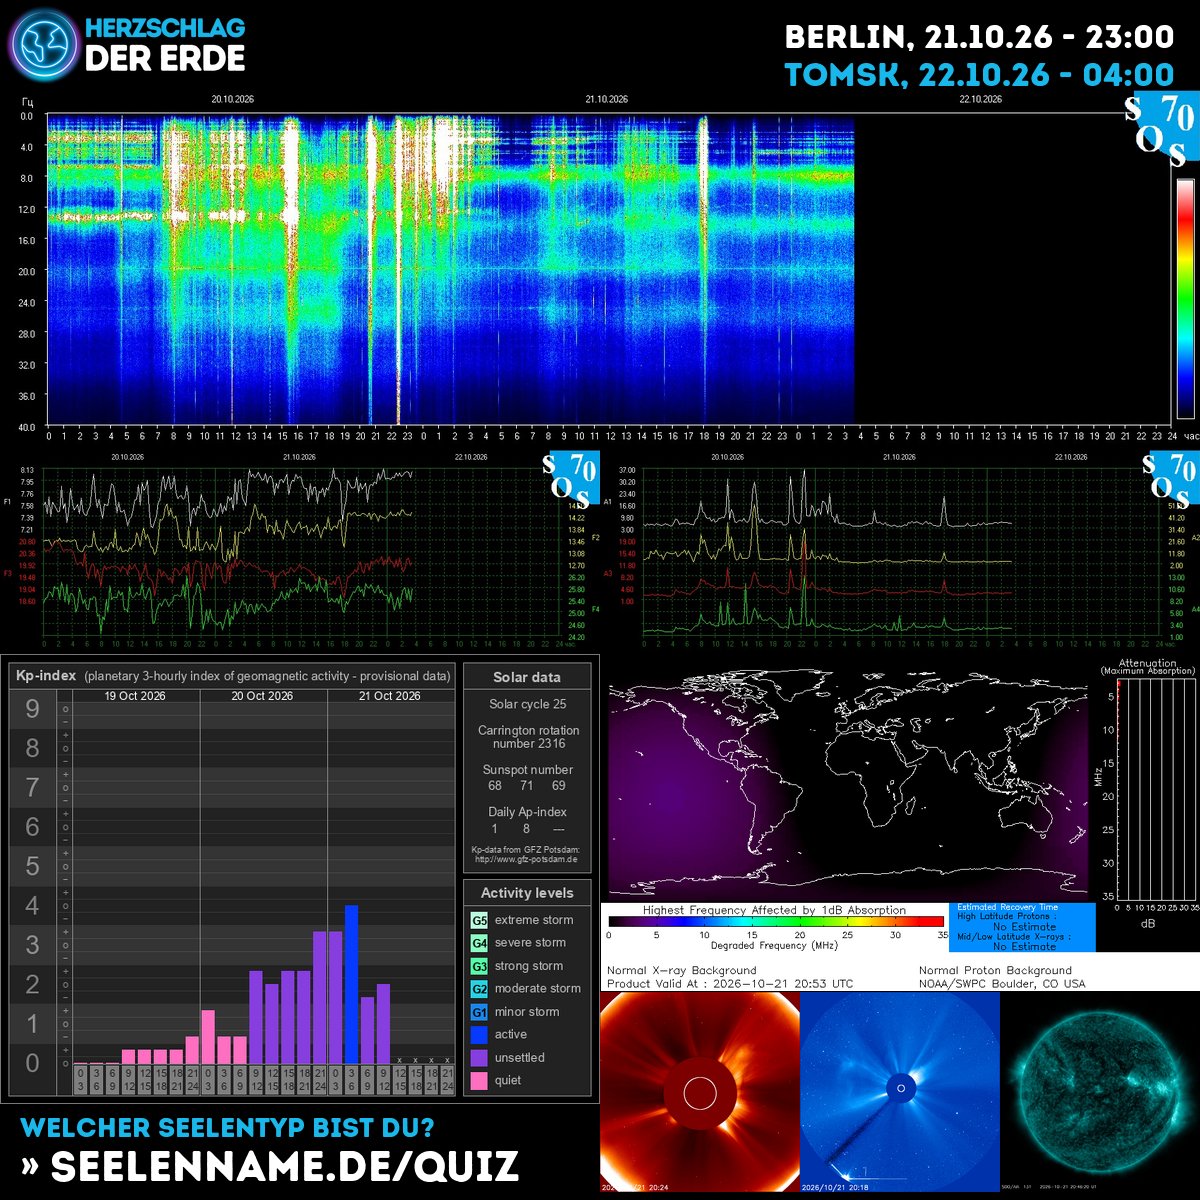Click the vertical spectrogram intensity color scale

pyautogui.click(x=1185, y=298)
